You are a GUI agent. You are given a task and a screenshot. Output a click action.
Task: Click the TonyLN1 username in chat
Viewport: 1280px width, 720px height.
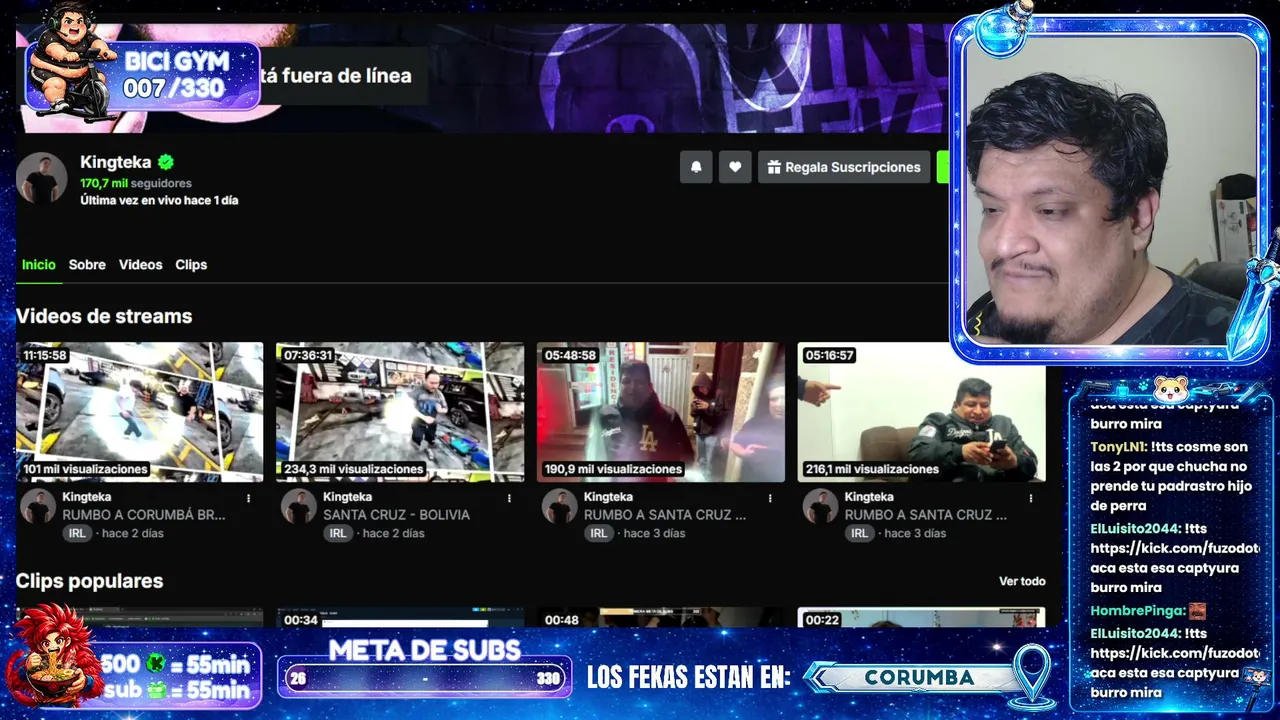coord(1118,447)
